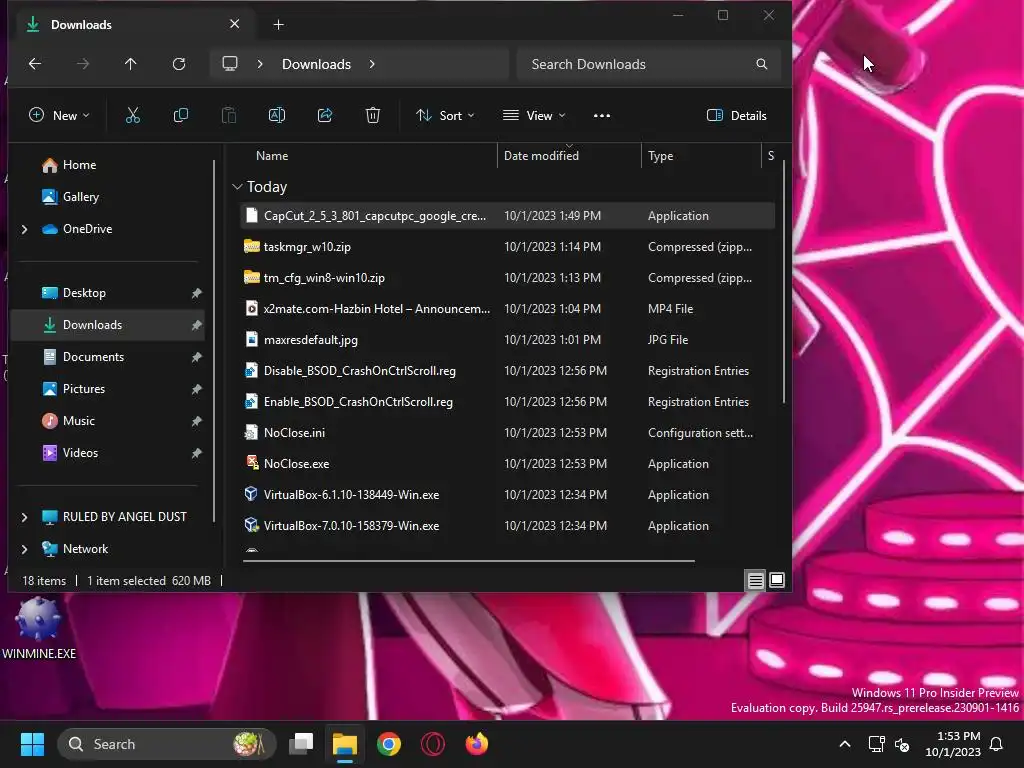Add a new File Explorer tab
The width and height of the screenshot is (1024, 768).
point(279,25)
